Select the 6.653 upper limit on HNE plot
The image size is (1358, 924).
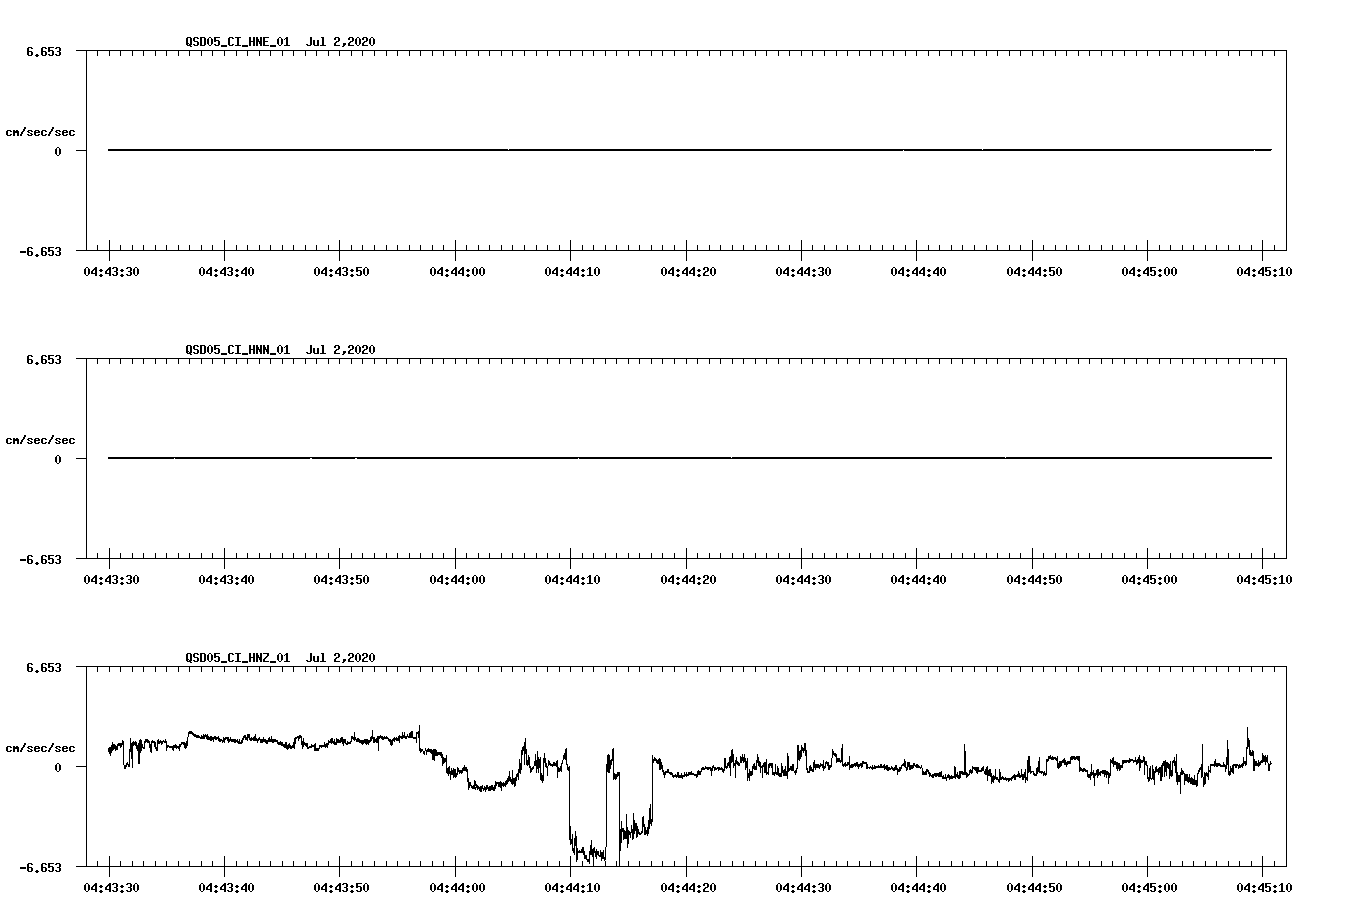pos(44,51)
